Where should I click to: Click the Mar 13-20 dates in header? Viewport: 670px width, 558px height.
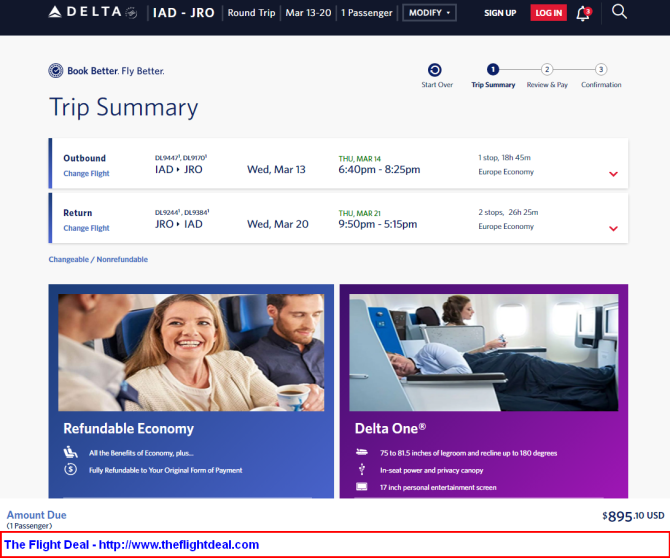click(x=308, y=13)
